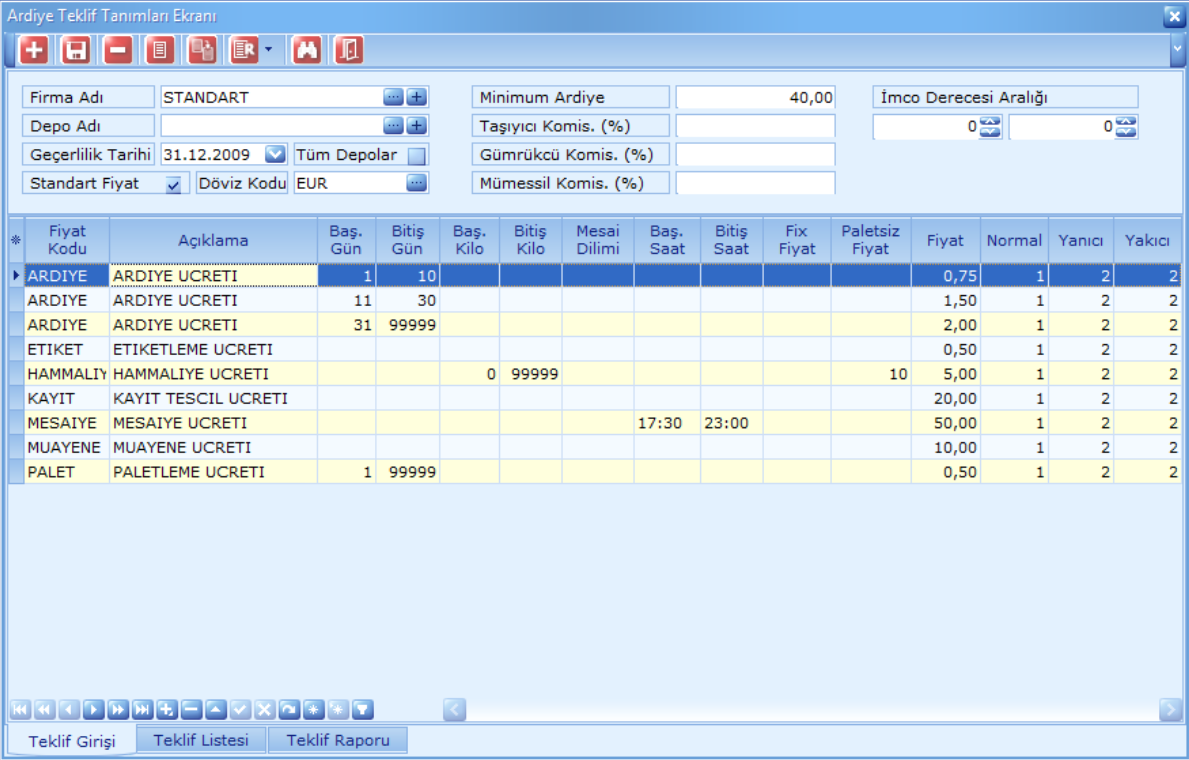Open the Depo Adı lookup ellipsis button

[394, 125]
